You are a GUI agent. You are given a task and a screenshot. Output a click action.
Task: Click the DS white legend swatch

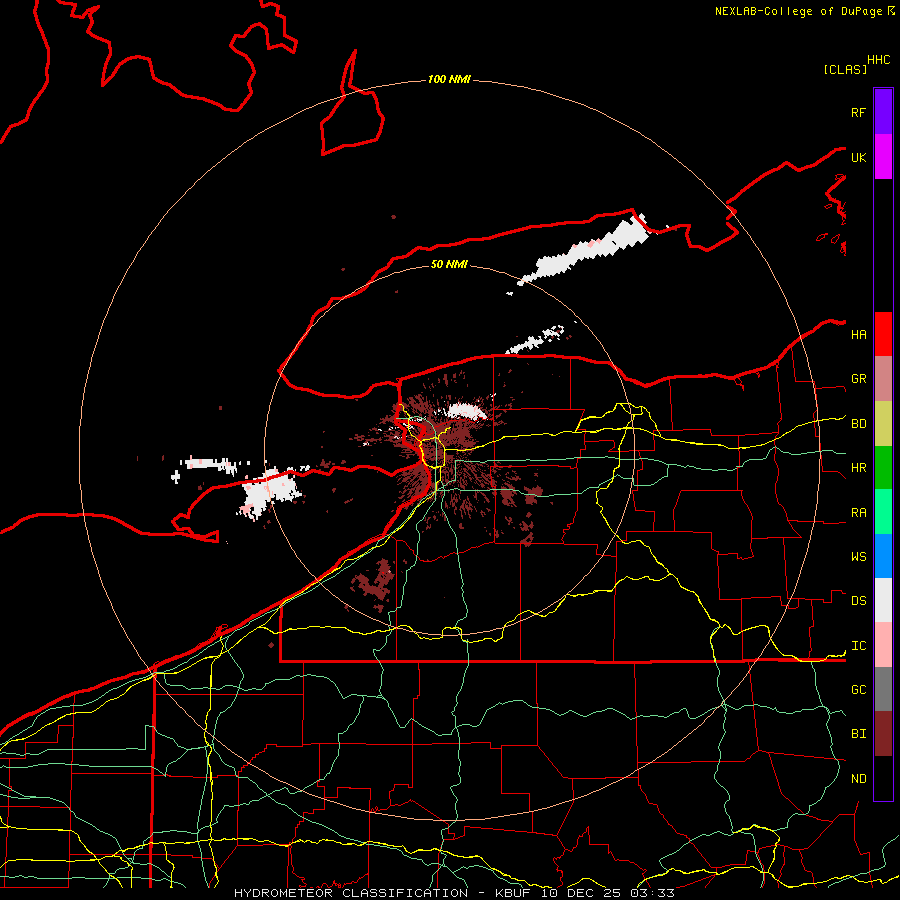883,600
